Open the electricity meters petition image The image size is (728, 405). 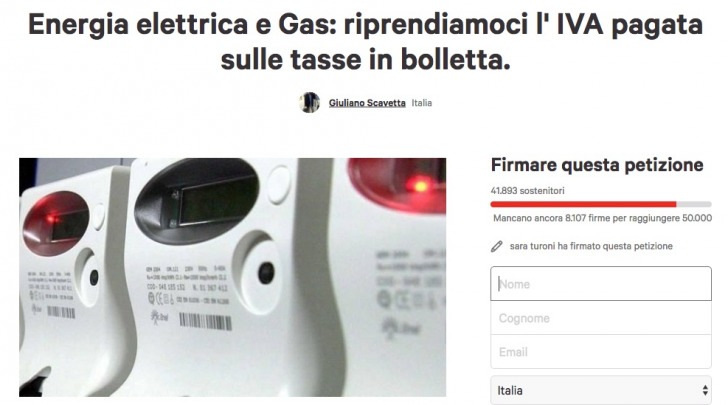[233, 277]
